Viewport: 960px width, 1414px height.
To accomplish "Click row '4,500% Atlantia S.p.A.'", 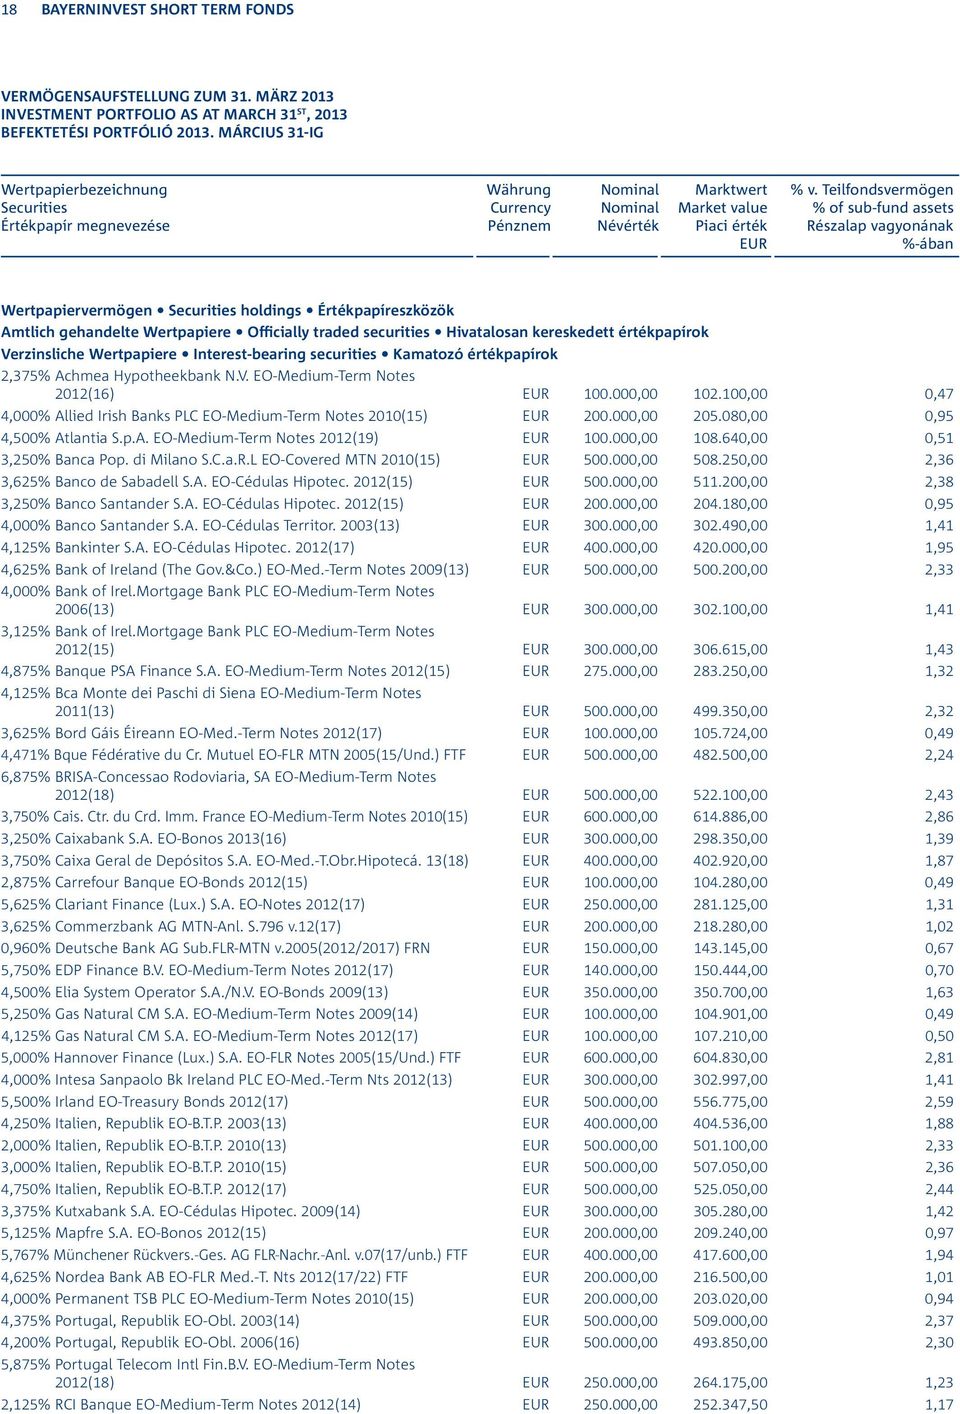I will pos(477,438).
